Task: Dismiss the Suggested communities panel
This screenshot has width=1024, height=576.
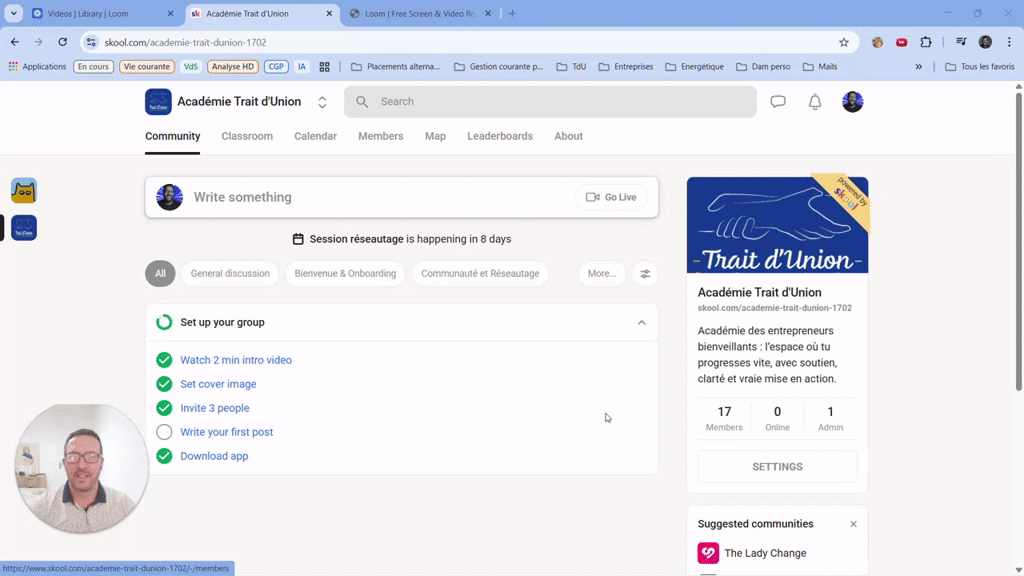Action: pyautogui.click(x=853, y=524)
